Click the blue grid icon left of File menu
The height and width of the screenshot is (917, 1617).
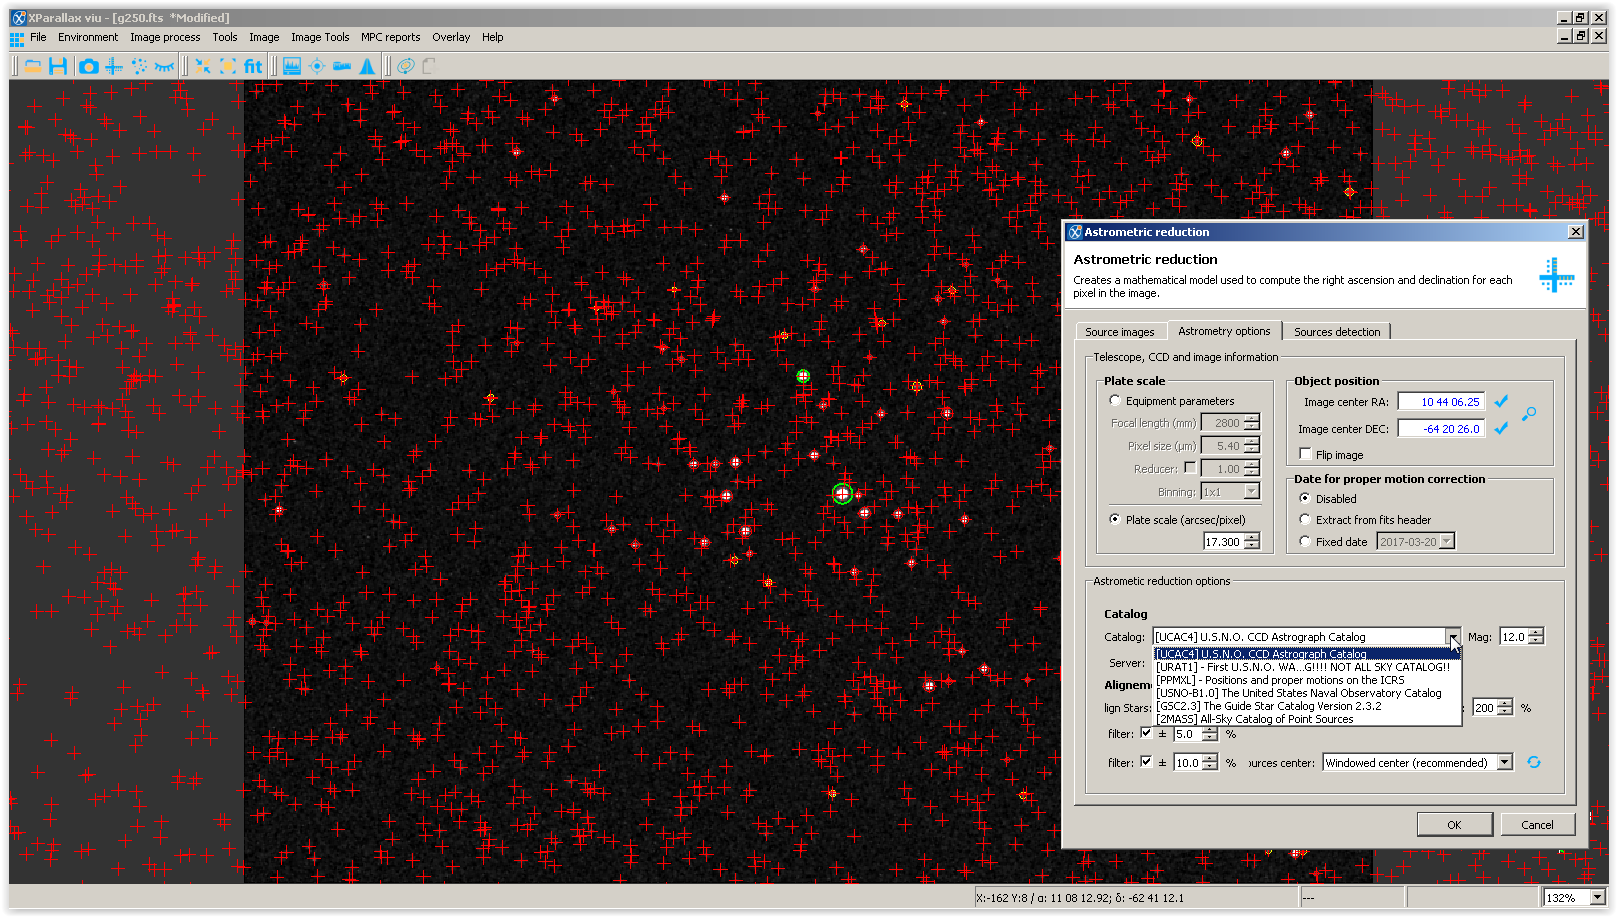pyautogui.click(x=17, y=39)
